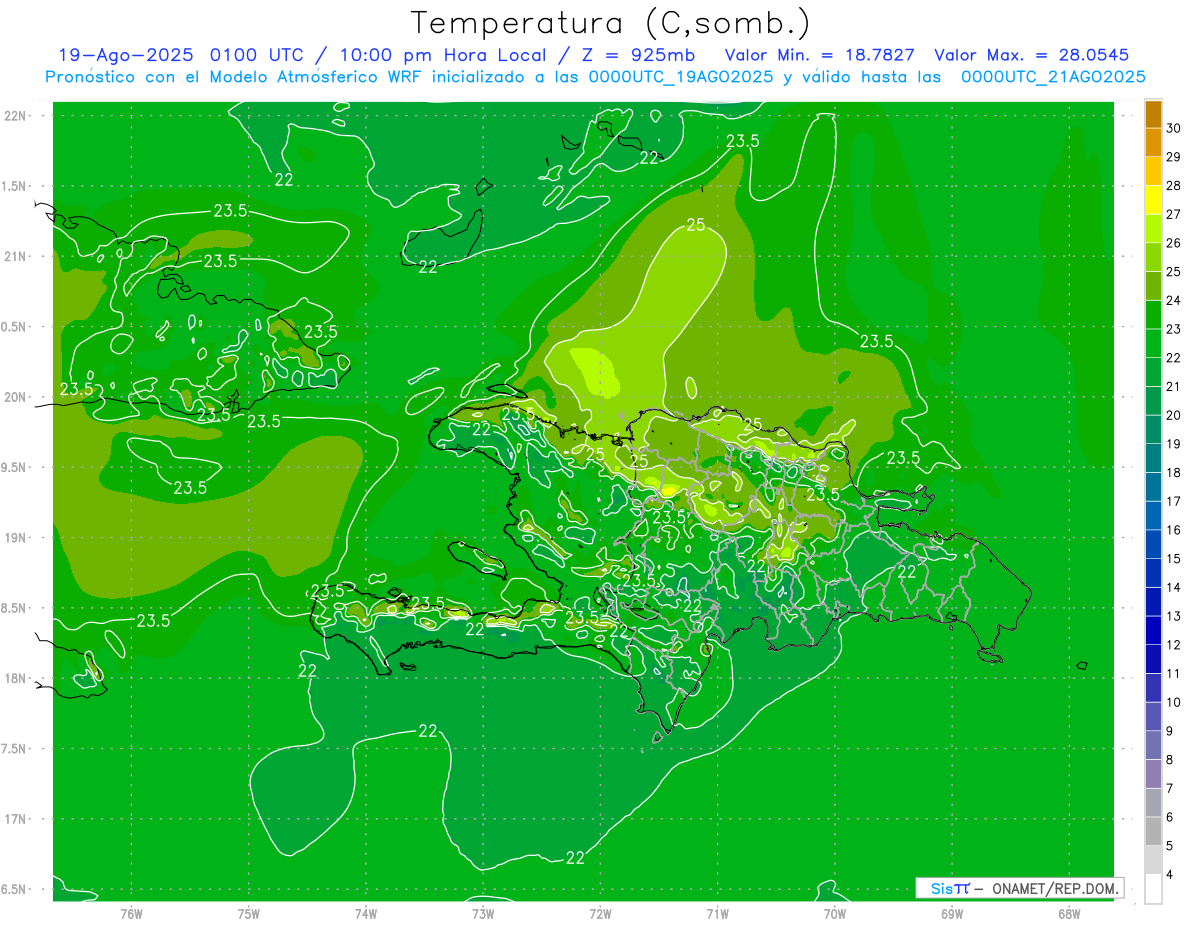The width and height of the screenshot is (1200, 927).
Task: Select the 'Z = 925mb' pressure level text
Action: coord(639,55)
